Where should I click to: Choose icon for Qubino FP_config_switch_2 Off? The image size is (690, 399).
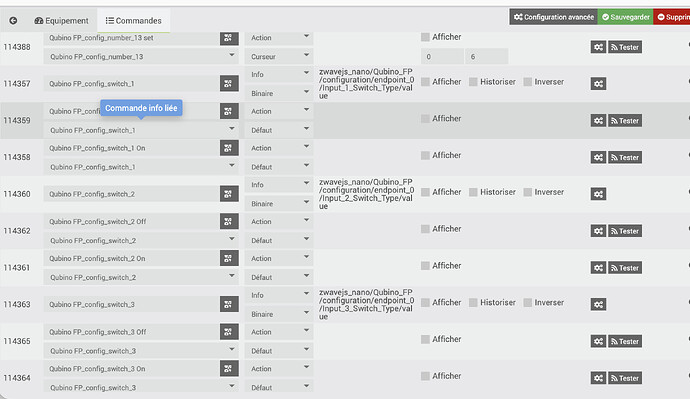(229, 222)
